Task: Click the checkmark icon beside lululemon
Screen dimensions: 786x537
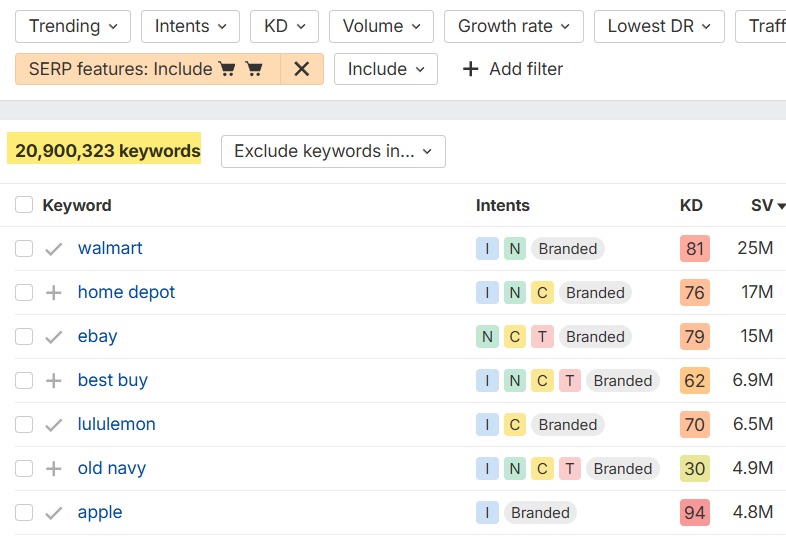Action: [54, 425]
